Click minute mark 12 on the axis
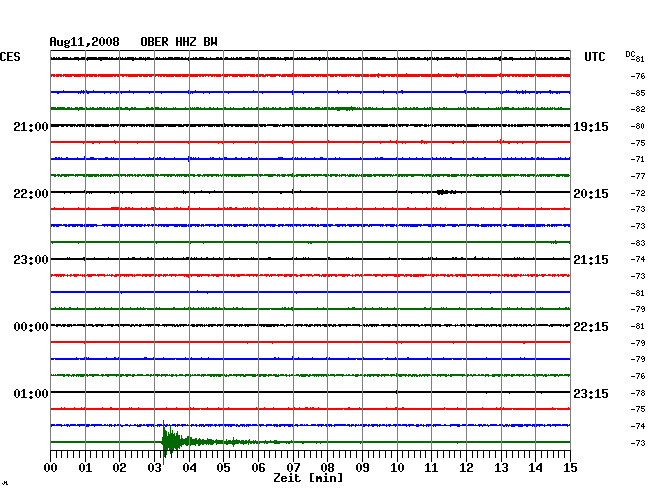Image resolution: width=650 pixels, height=494 pixels. point(466,467)
